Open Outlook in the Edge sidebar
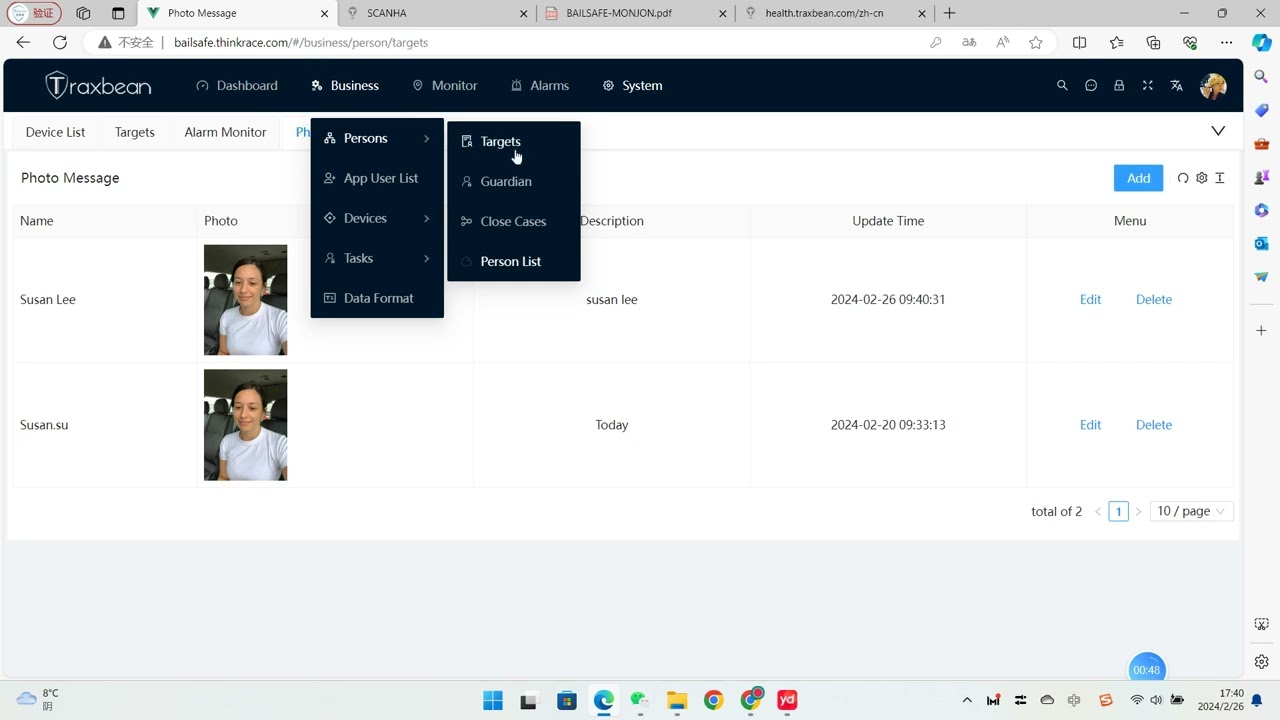Viewport: 1280px width, 720px height. (x=1262, y=243)
